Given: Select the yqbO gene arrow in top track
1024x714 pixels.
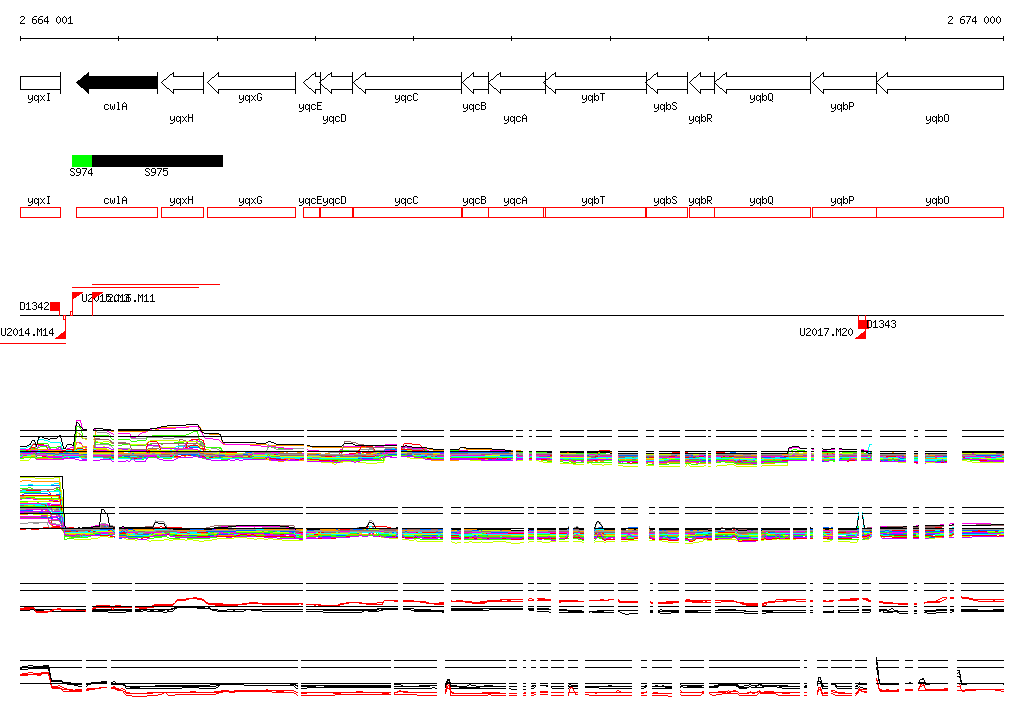Looking at the screenshot, I should [940, 83].
